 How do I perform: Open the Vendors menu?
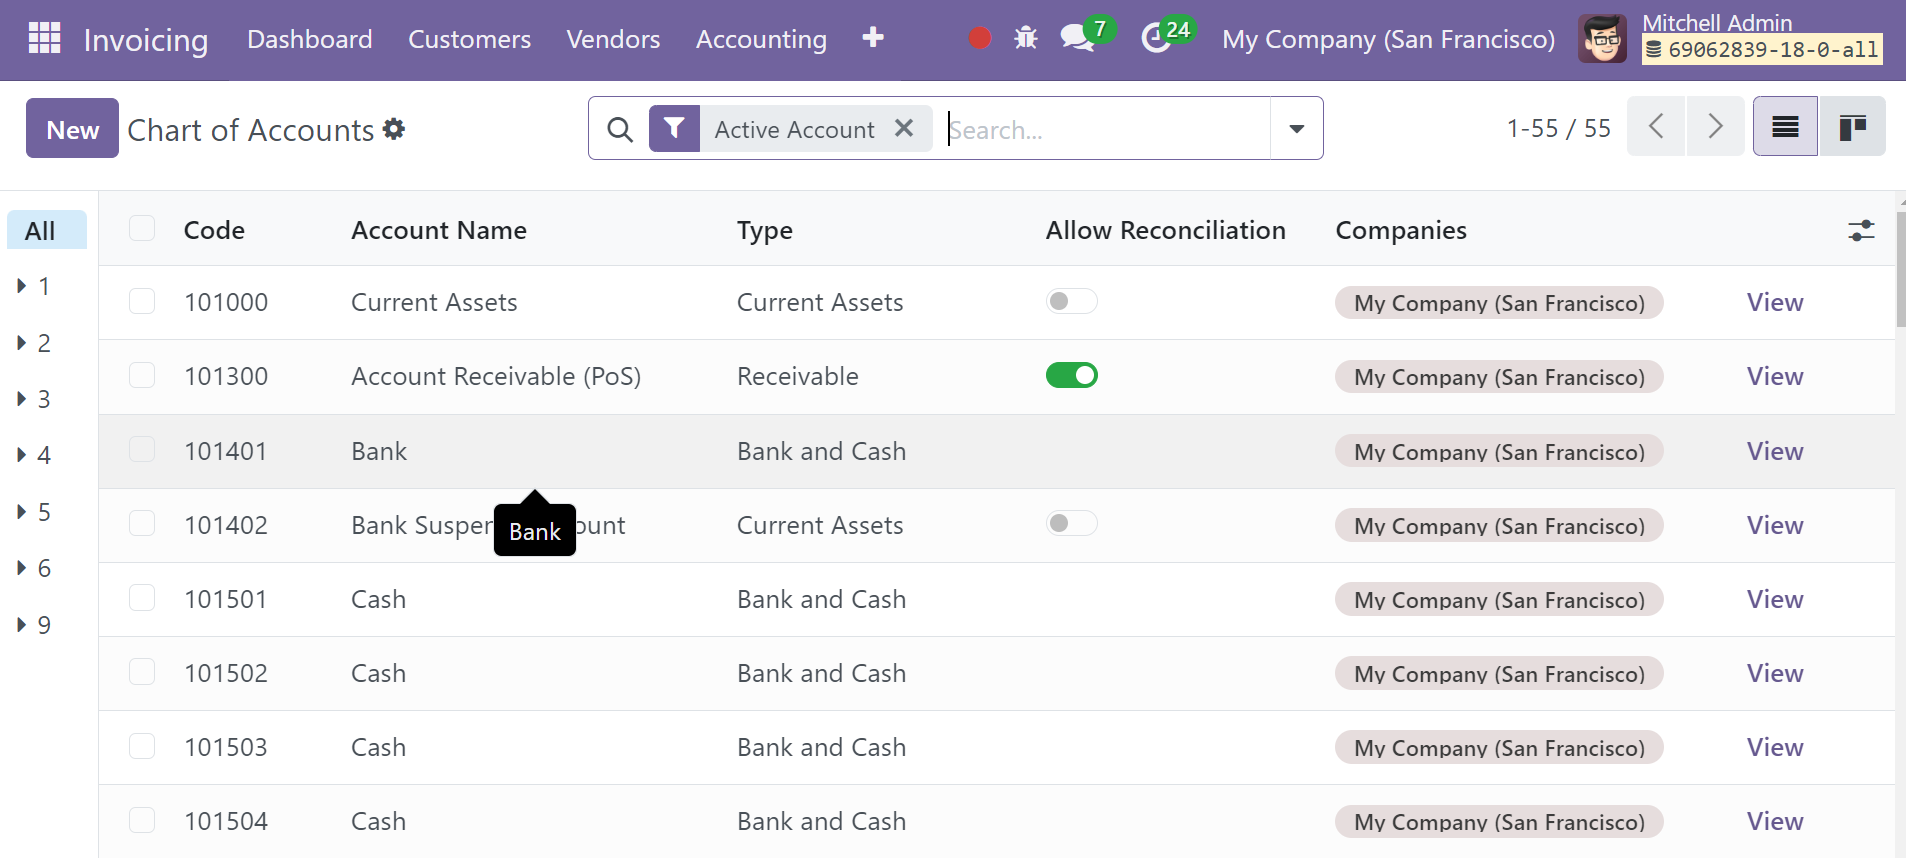(613, 39)
